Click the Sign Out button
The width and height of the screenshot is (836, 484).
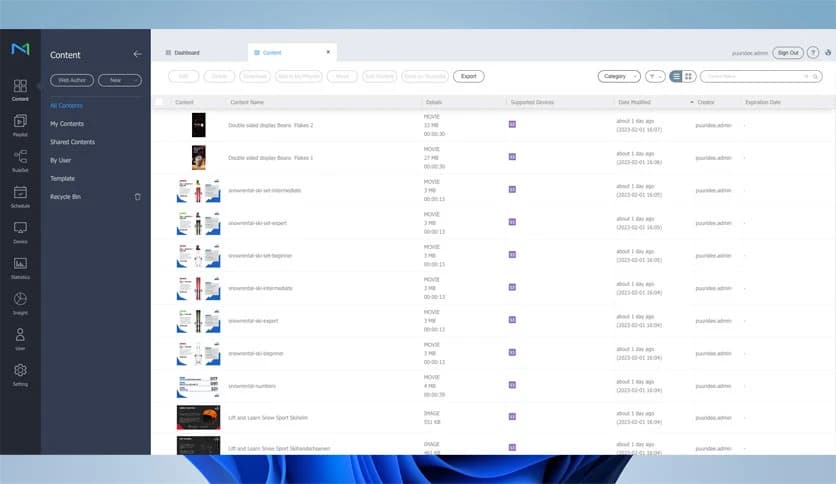(788, 53)
